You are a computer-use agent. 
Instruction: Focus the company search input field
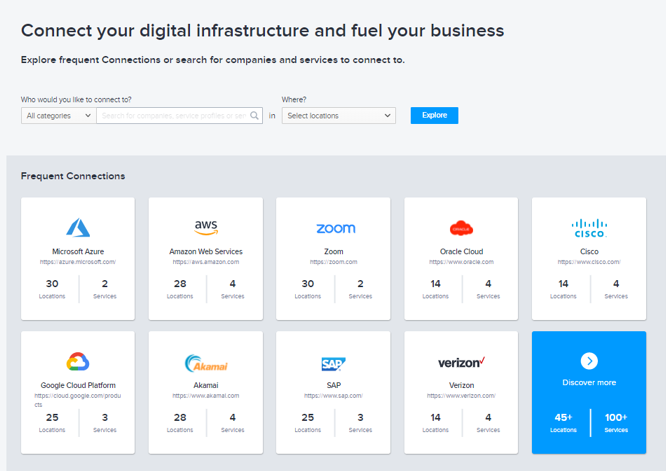pyautogui.click(x=179, y=116)
